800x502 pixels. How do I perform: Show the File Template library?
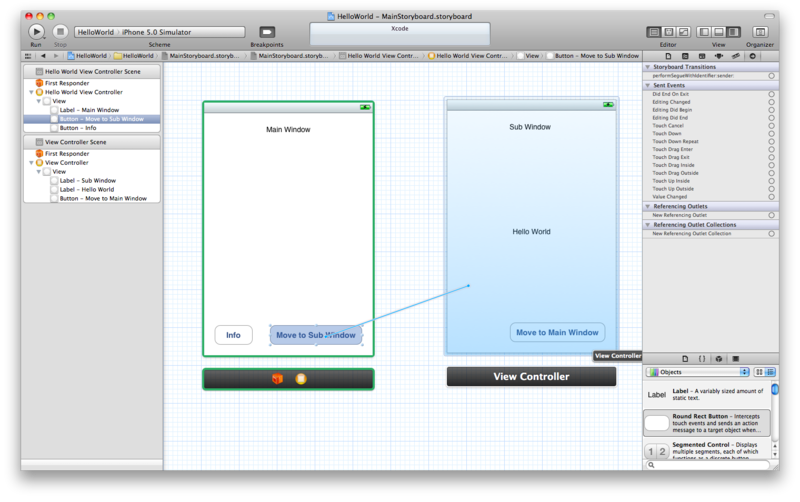(x=685, y=359)
